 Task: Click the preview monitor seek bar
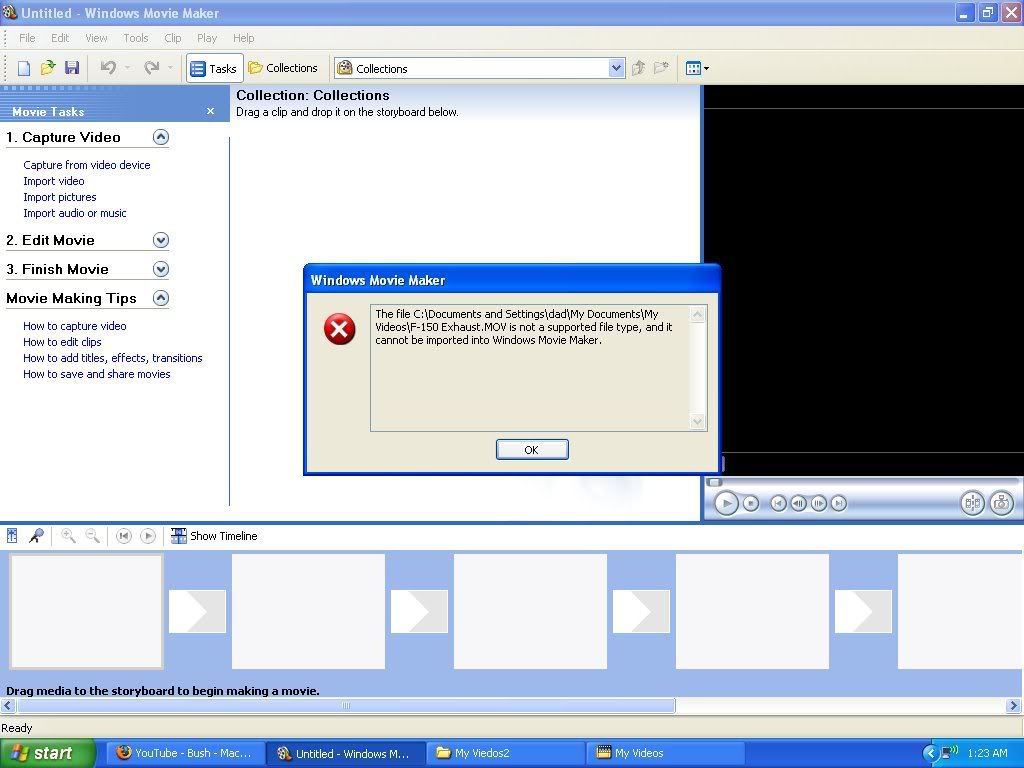click(860, 482)
